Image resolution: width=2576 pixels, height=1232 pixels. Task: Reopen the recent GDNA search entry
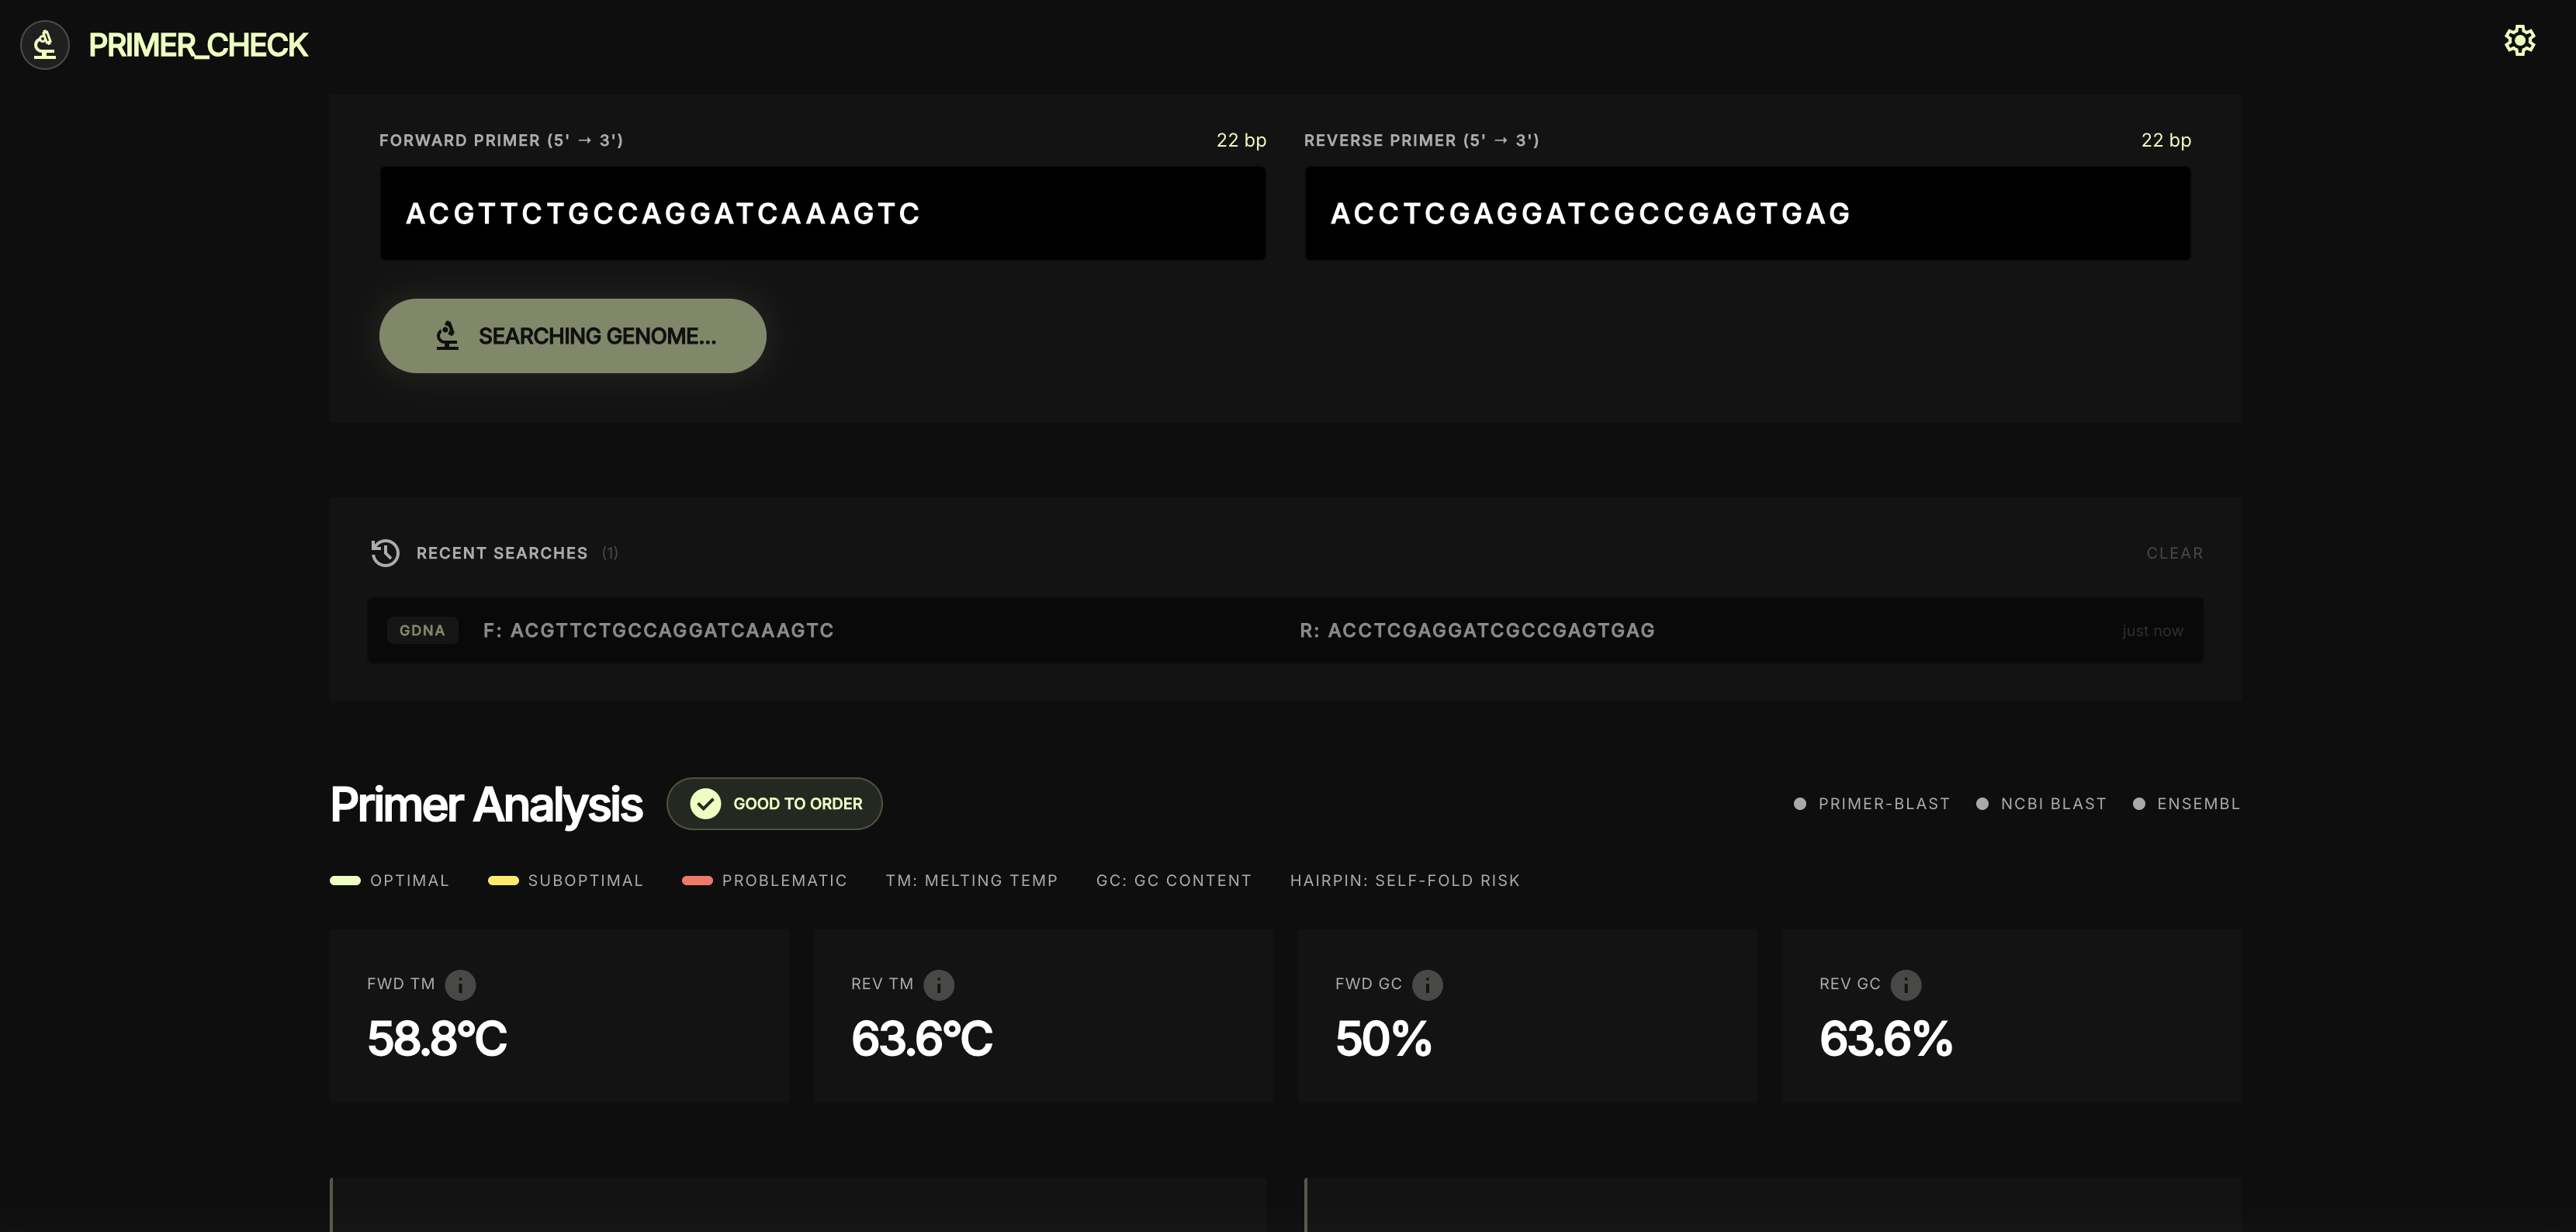coord(1284,631)
